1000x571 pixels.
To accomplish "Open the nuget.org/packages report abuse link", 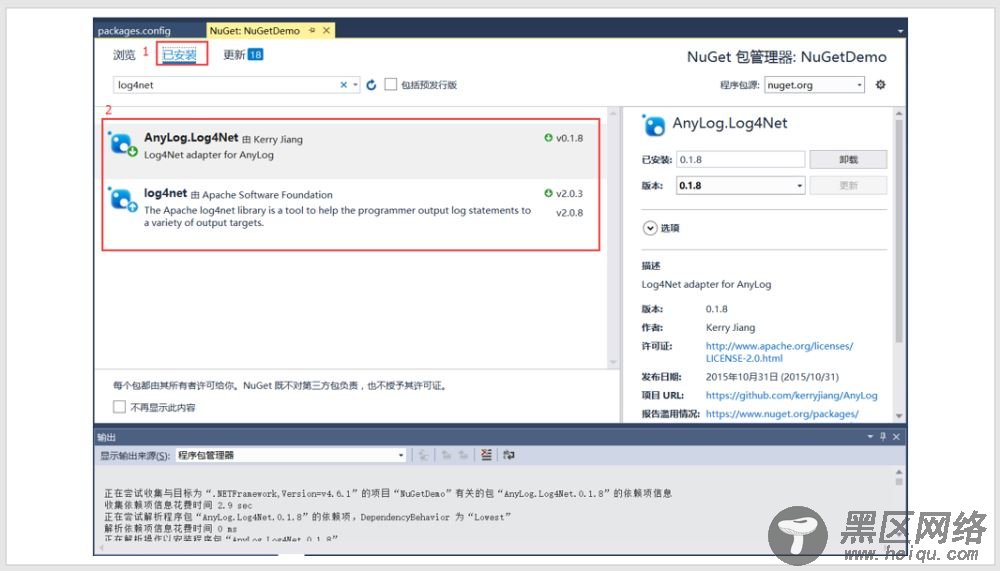I will [782, 414].
